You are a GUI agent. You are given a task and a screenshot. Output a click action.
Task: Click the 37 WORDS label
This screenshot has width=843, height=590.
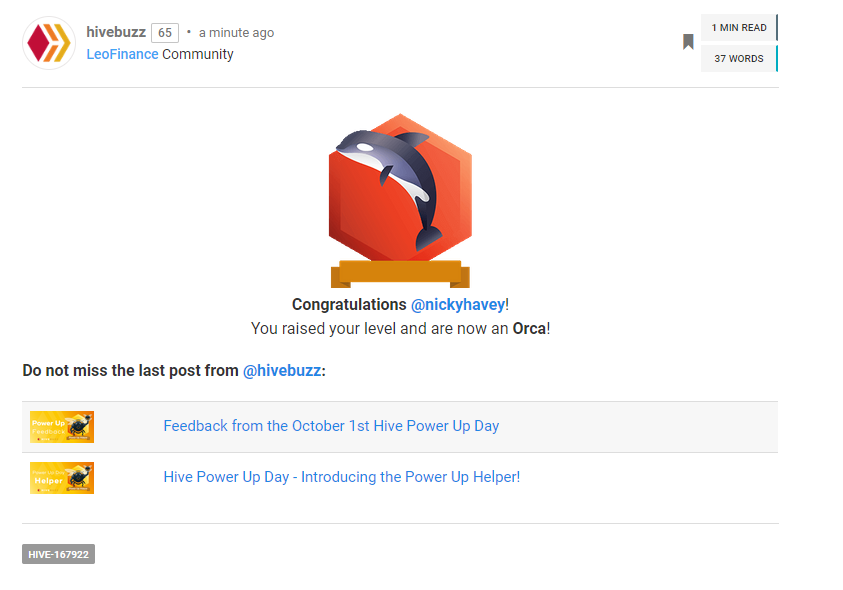point(739,59)
